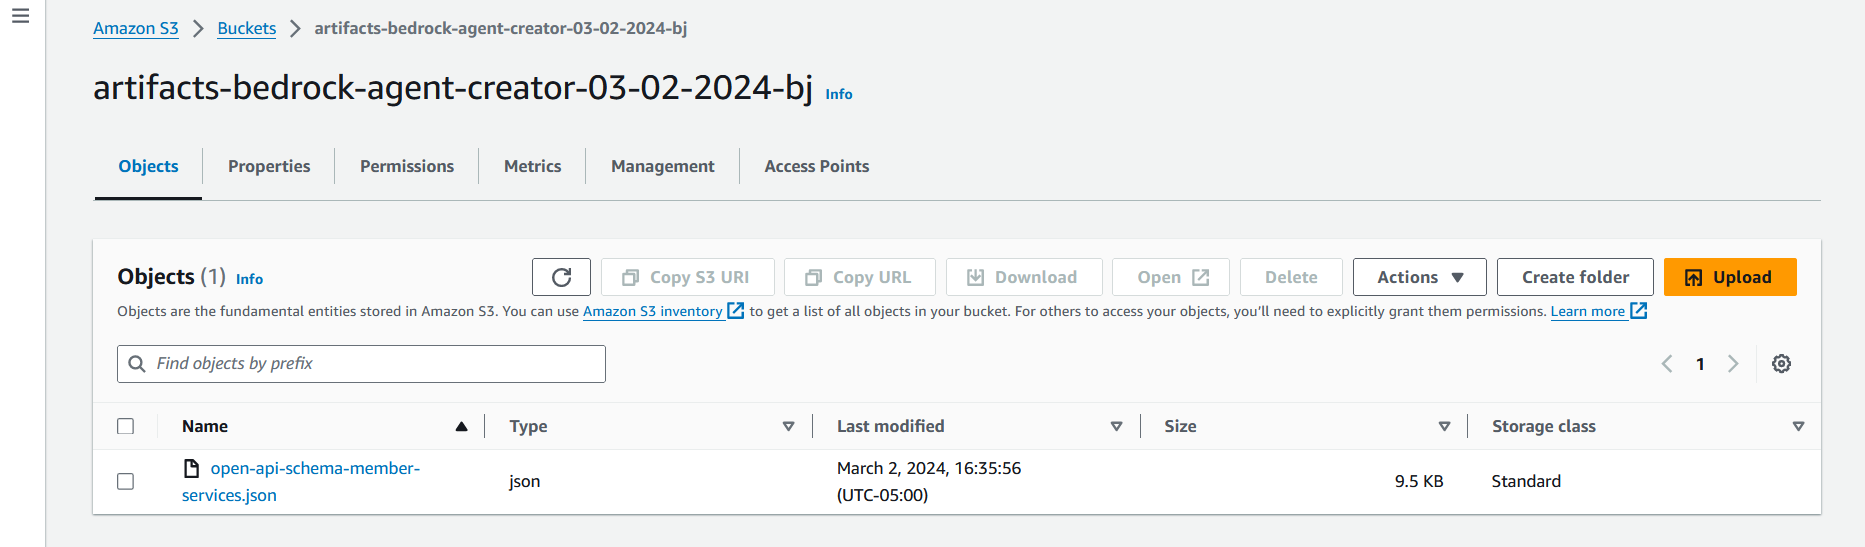
Task: Click external link icon beside Learn more
Action: (1638, 311)
